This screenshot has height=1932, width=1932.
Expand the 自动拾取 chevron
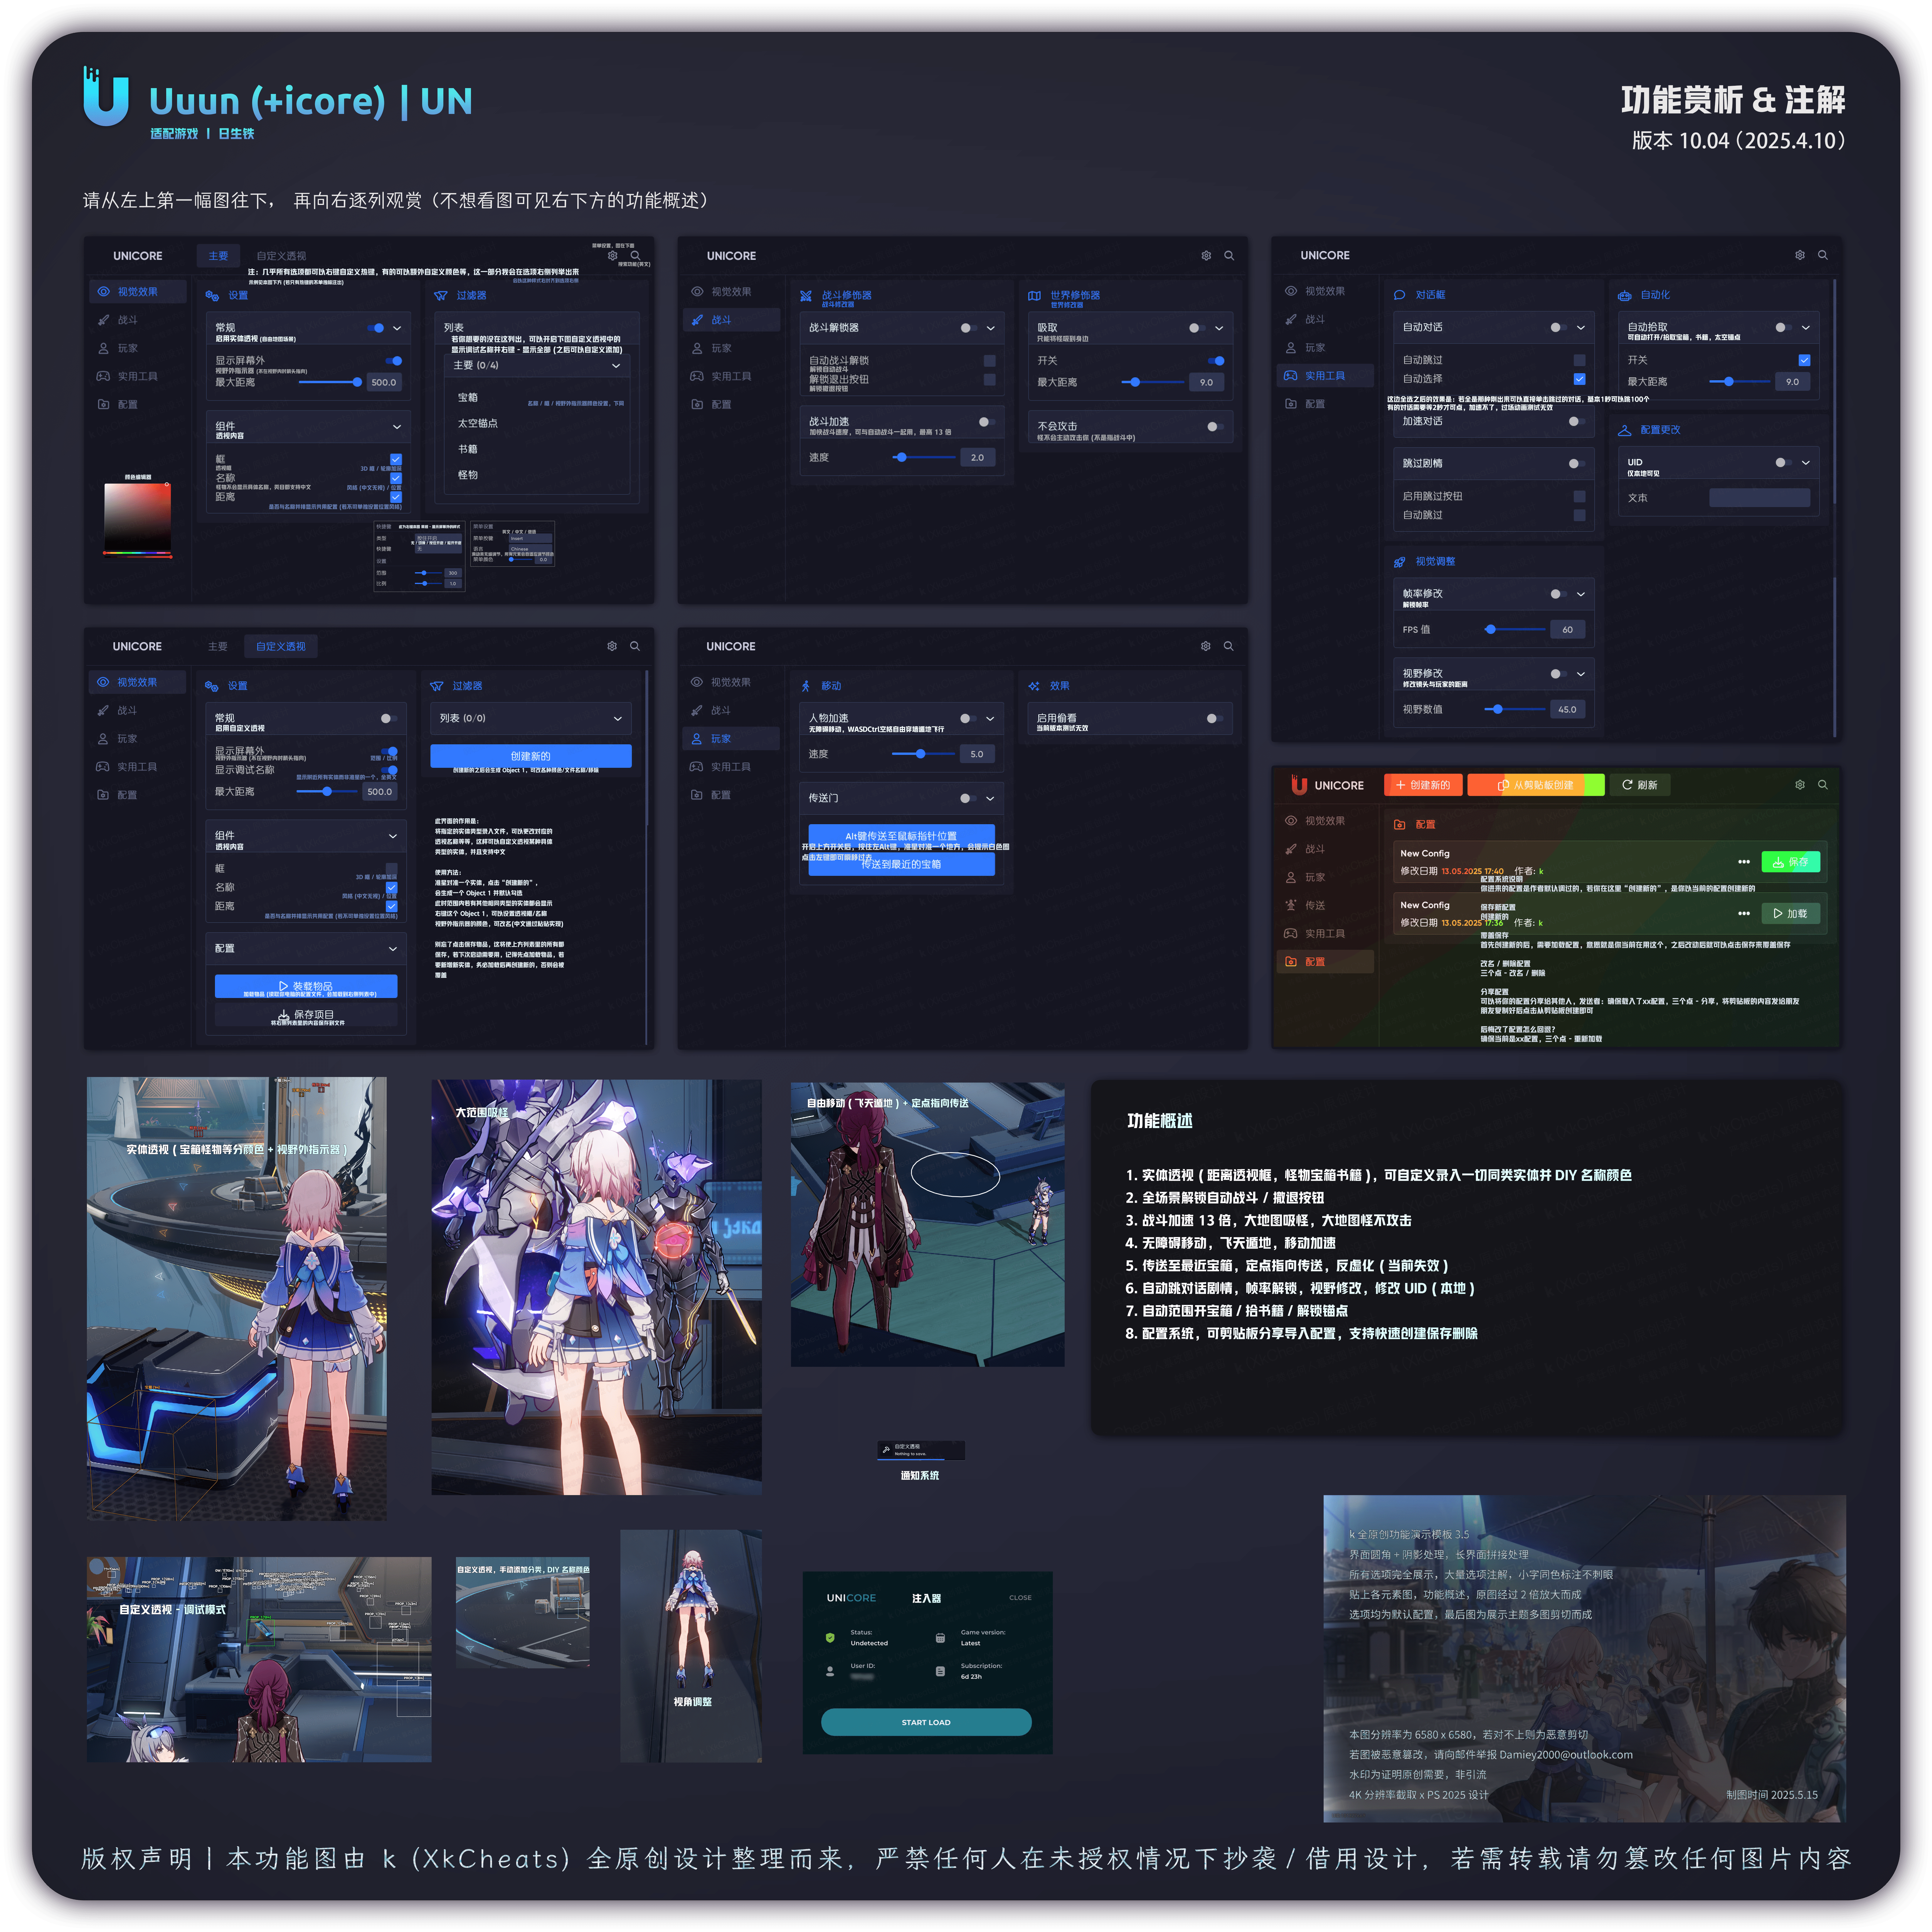pyautogui.click(x=1806, y=328)
